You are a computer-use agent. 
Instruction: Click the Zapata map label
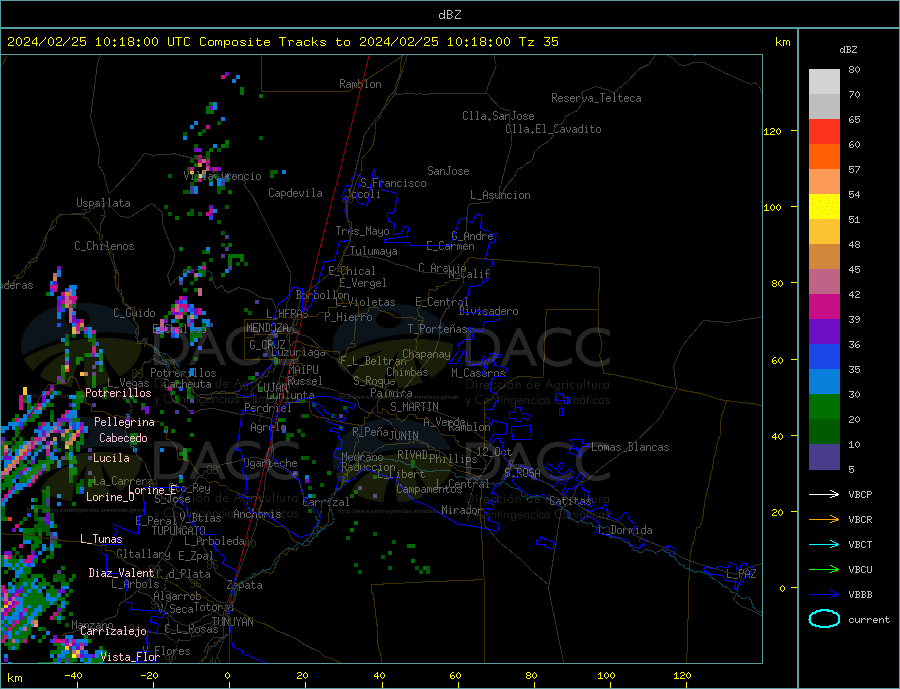(x=245, y=585)
